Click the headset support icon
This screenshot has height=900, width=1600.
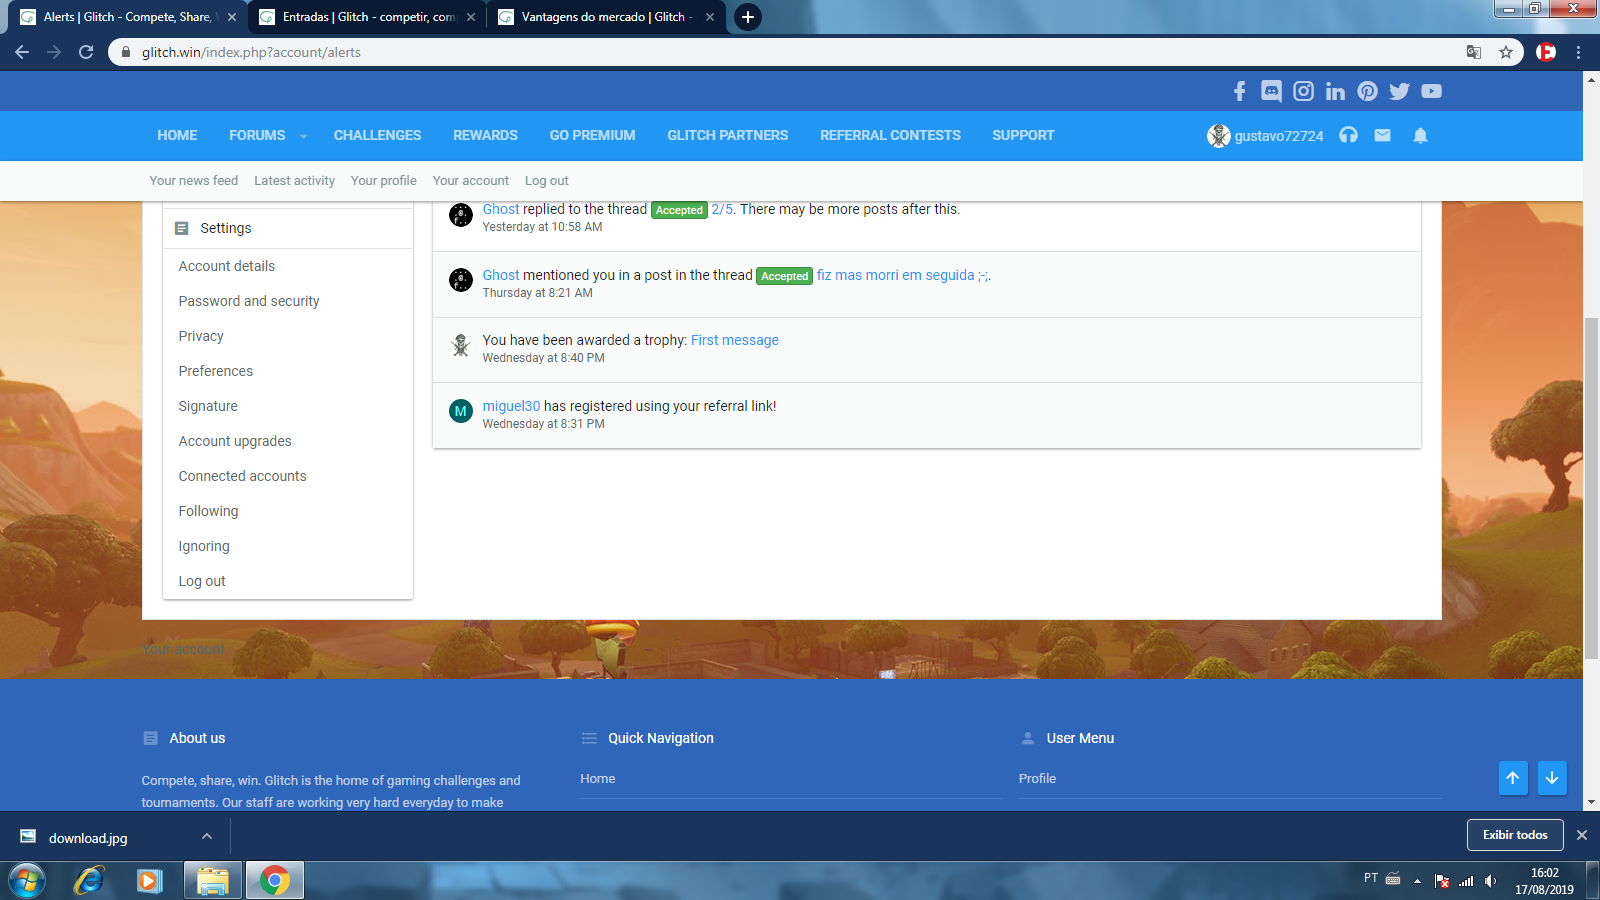pyautogui.click(x=1348, y=136)
